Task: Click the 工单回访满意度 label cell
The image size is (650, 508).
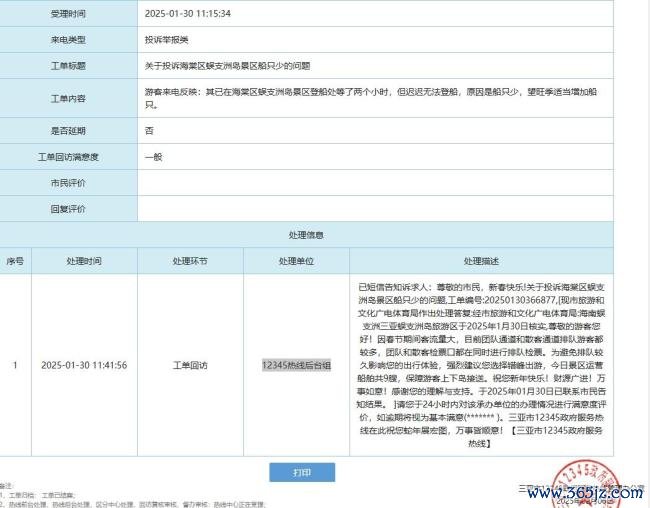Action: (x=68, y=157)
